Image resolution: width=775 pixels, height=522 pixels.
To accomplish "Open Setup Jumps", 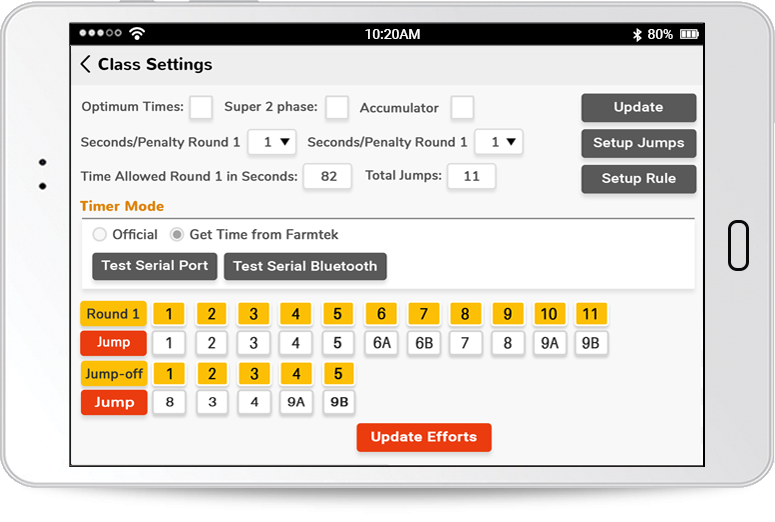I will point(638,143).
